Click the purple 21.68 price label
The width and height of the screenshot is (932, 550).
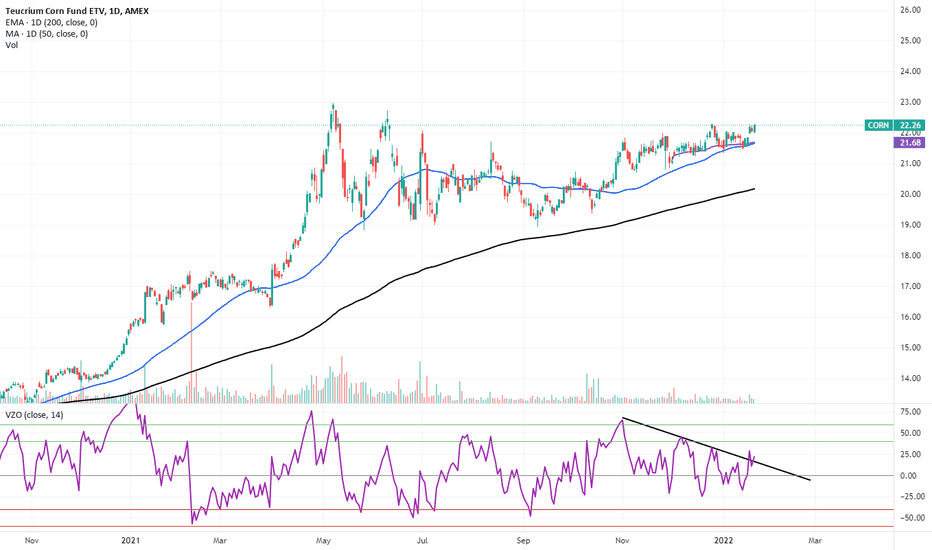coord(911,143)
